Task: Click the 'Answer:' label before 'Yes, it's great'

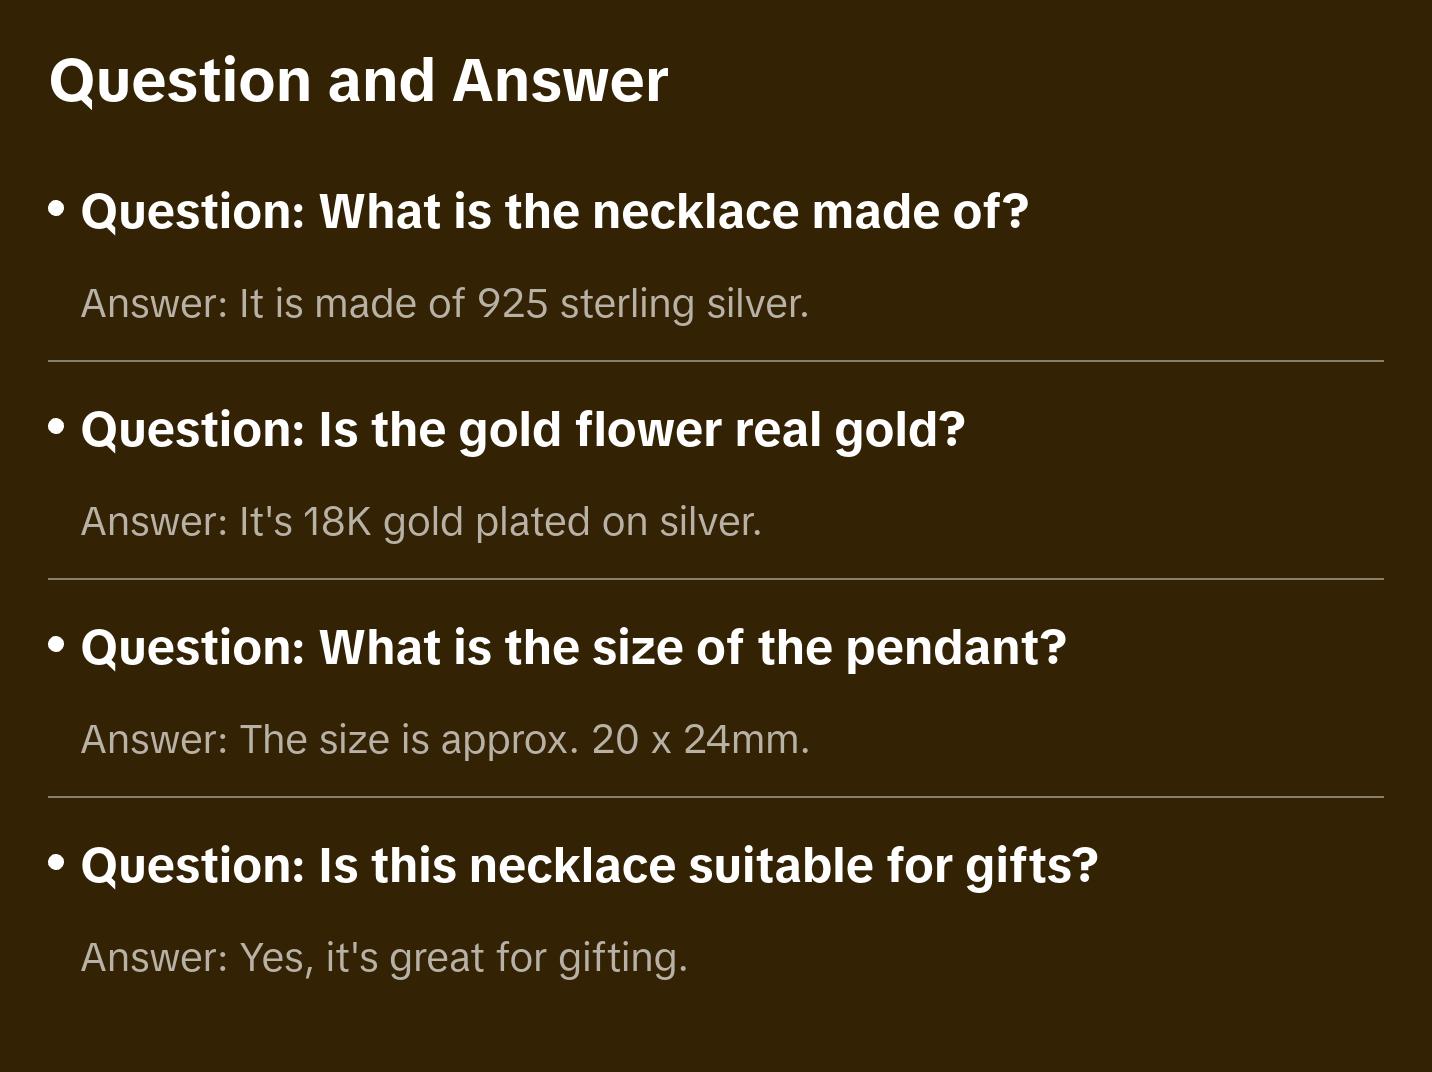Action: click(x=155, y=958)
